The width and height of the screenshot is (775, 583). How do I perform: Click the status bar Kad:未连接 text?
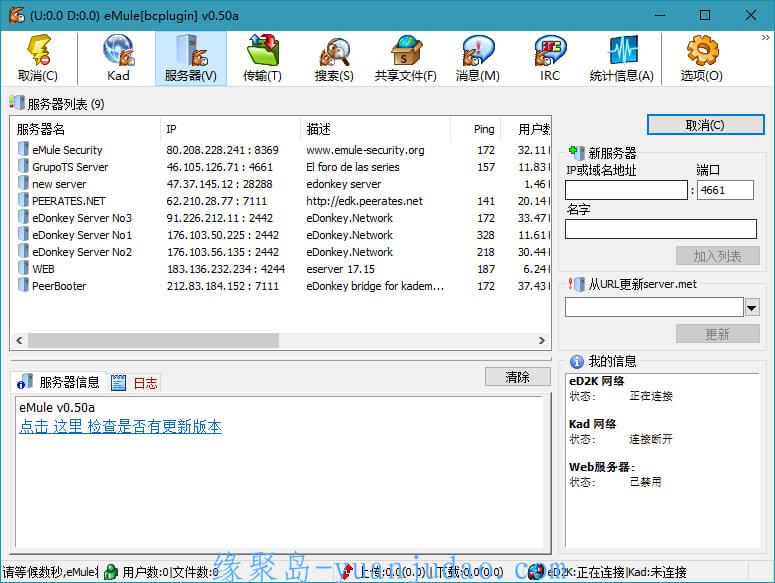click(657, 572)
